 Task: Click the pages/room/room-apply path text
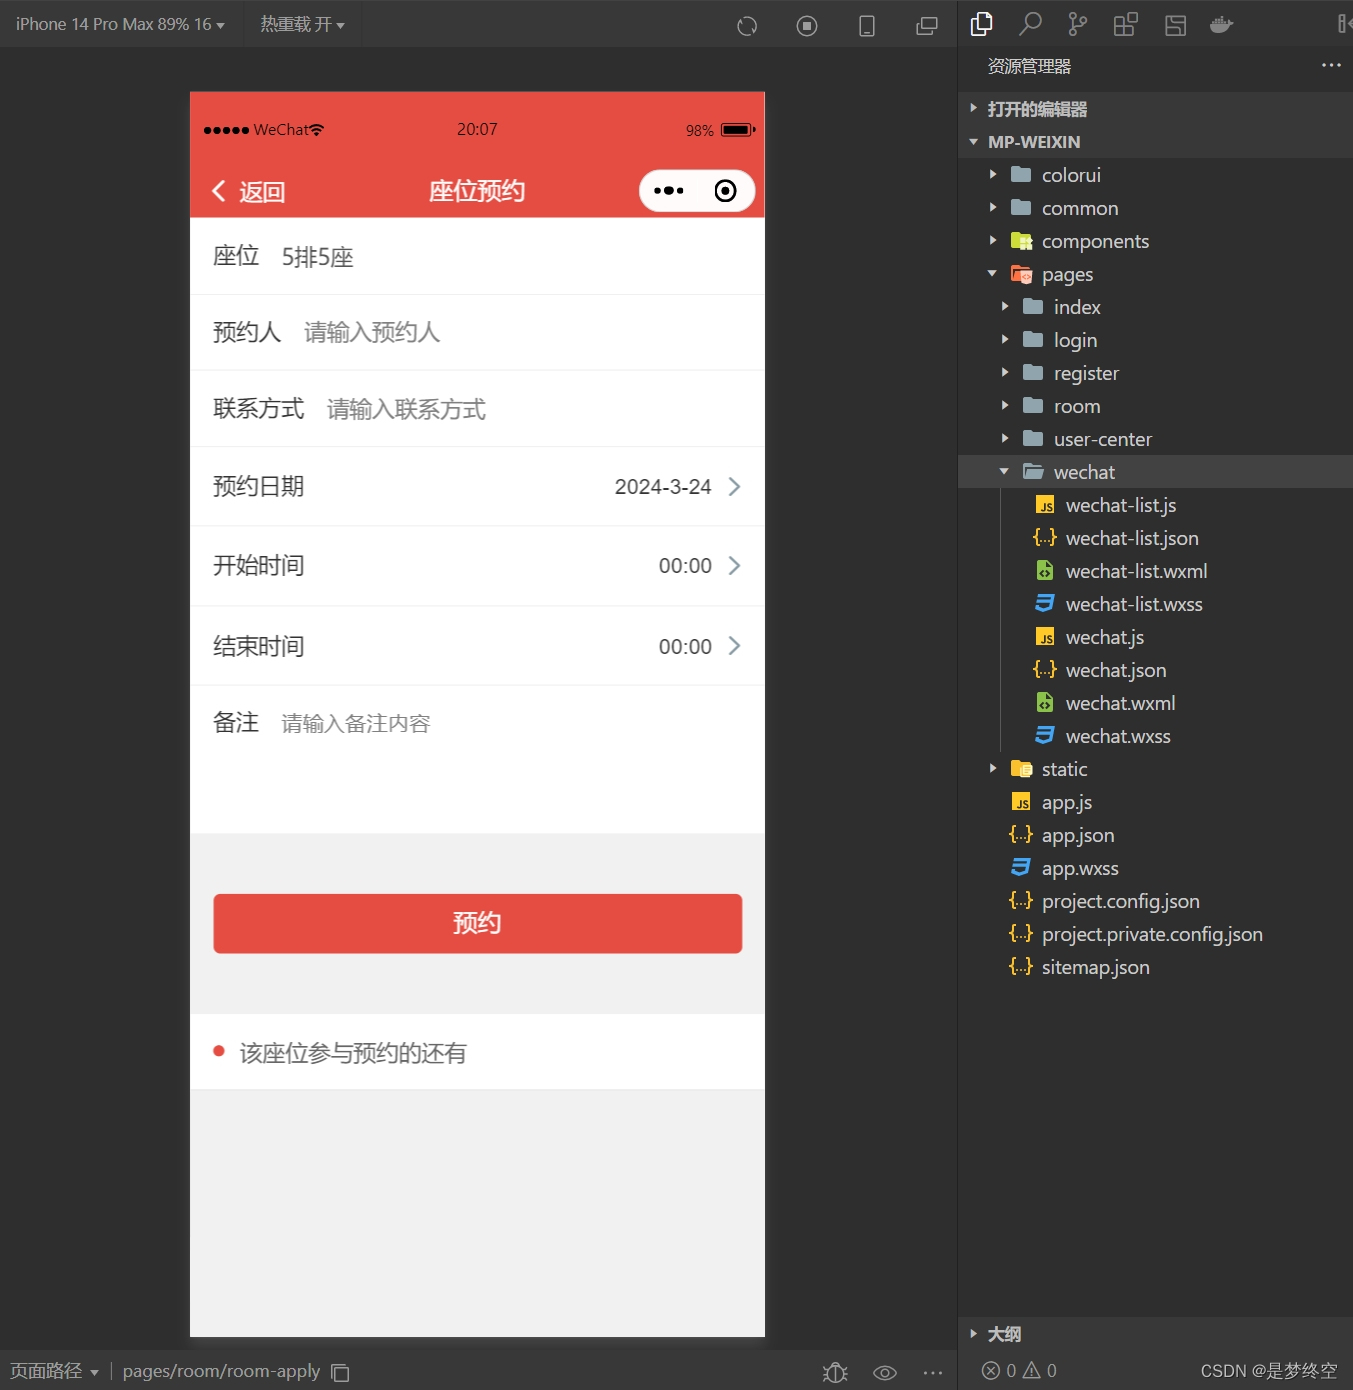(x=221, y=1371)
